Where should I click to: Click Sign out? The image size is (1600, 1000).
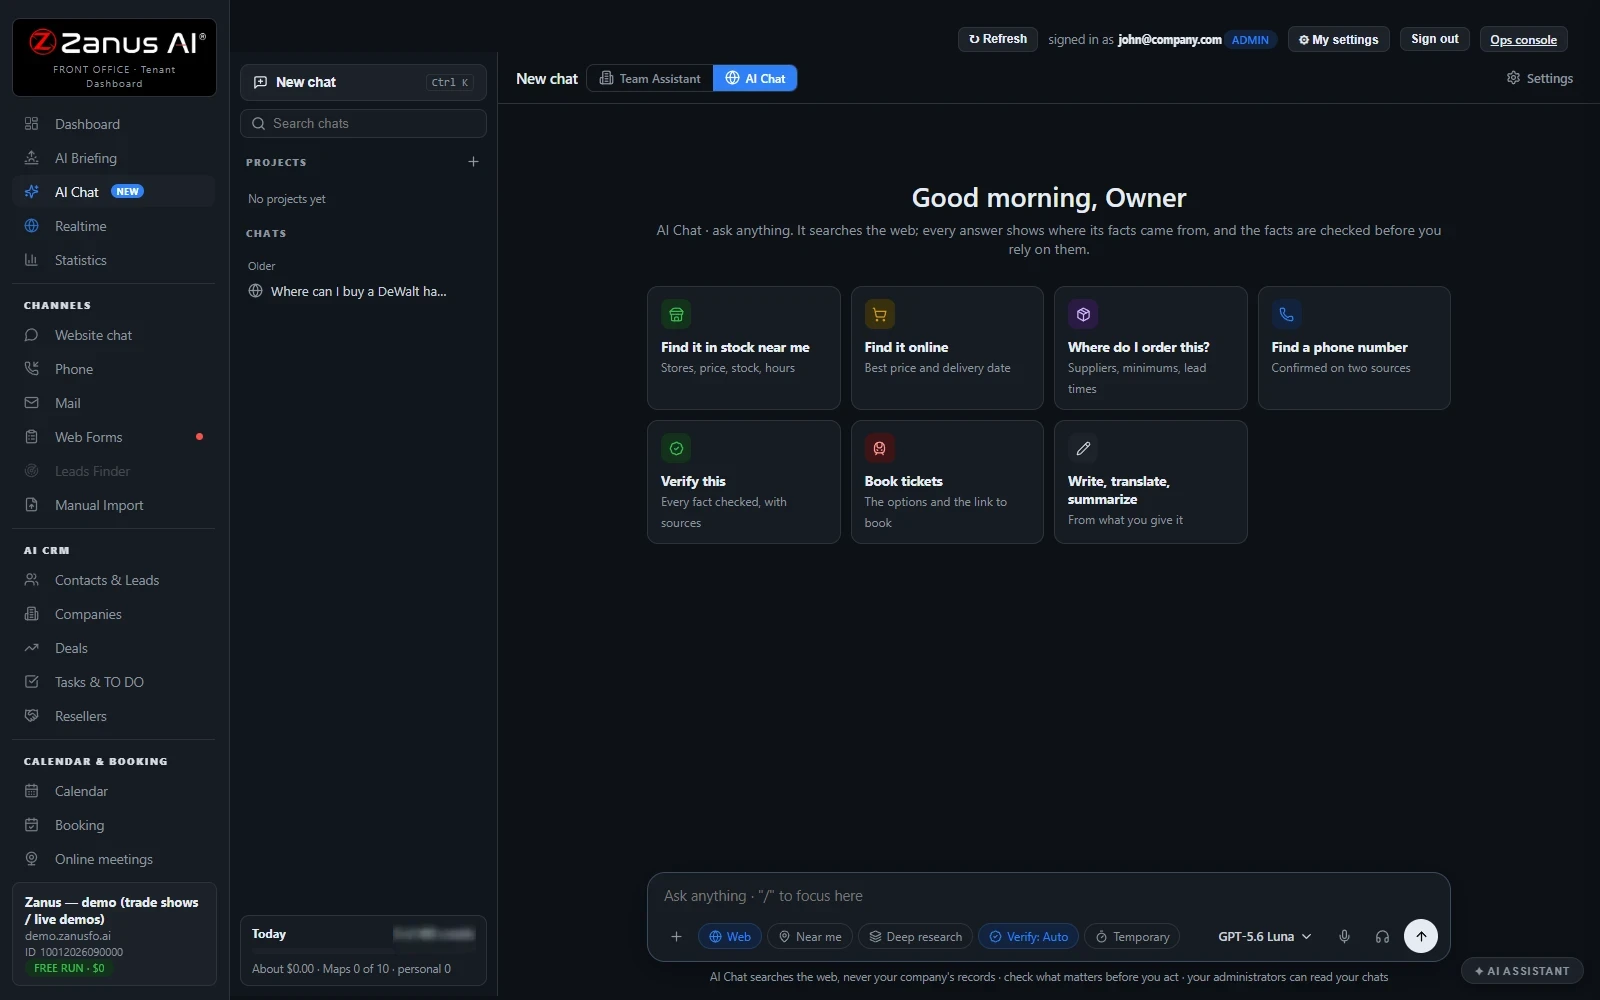coord(1434,39)
